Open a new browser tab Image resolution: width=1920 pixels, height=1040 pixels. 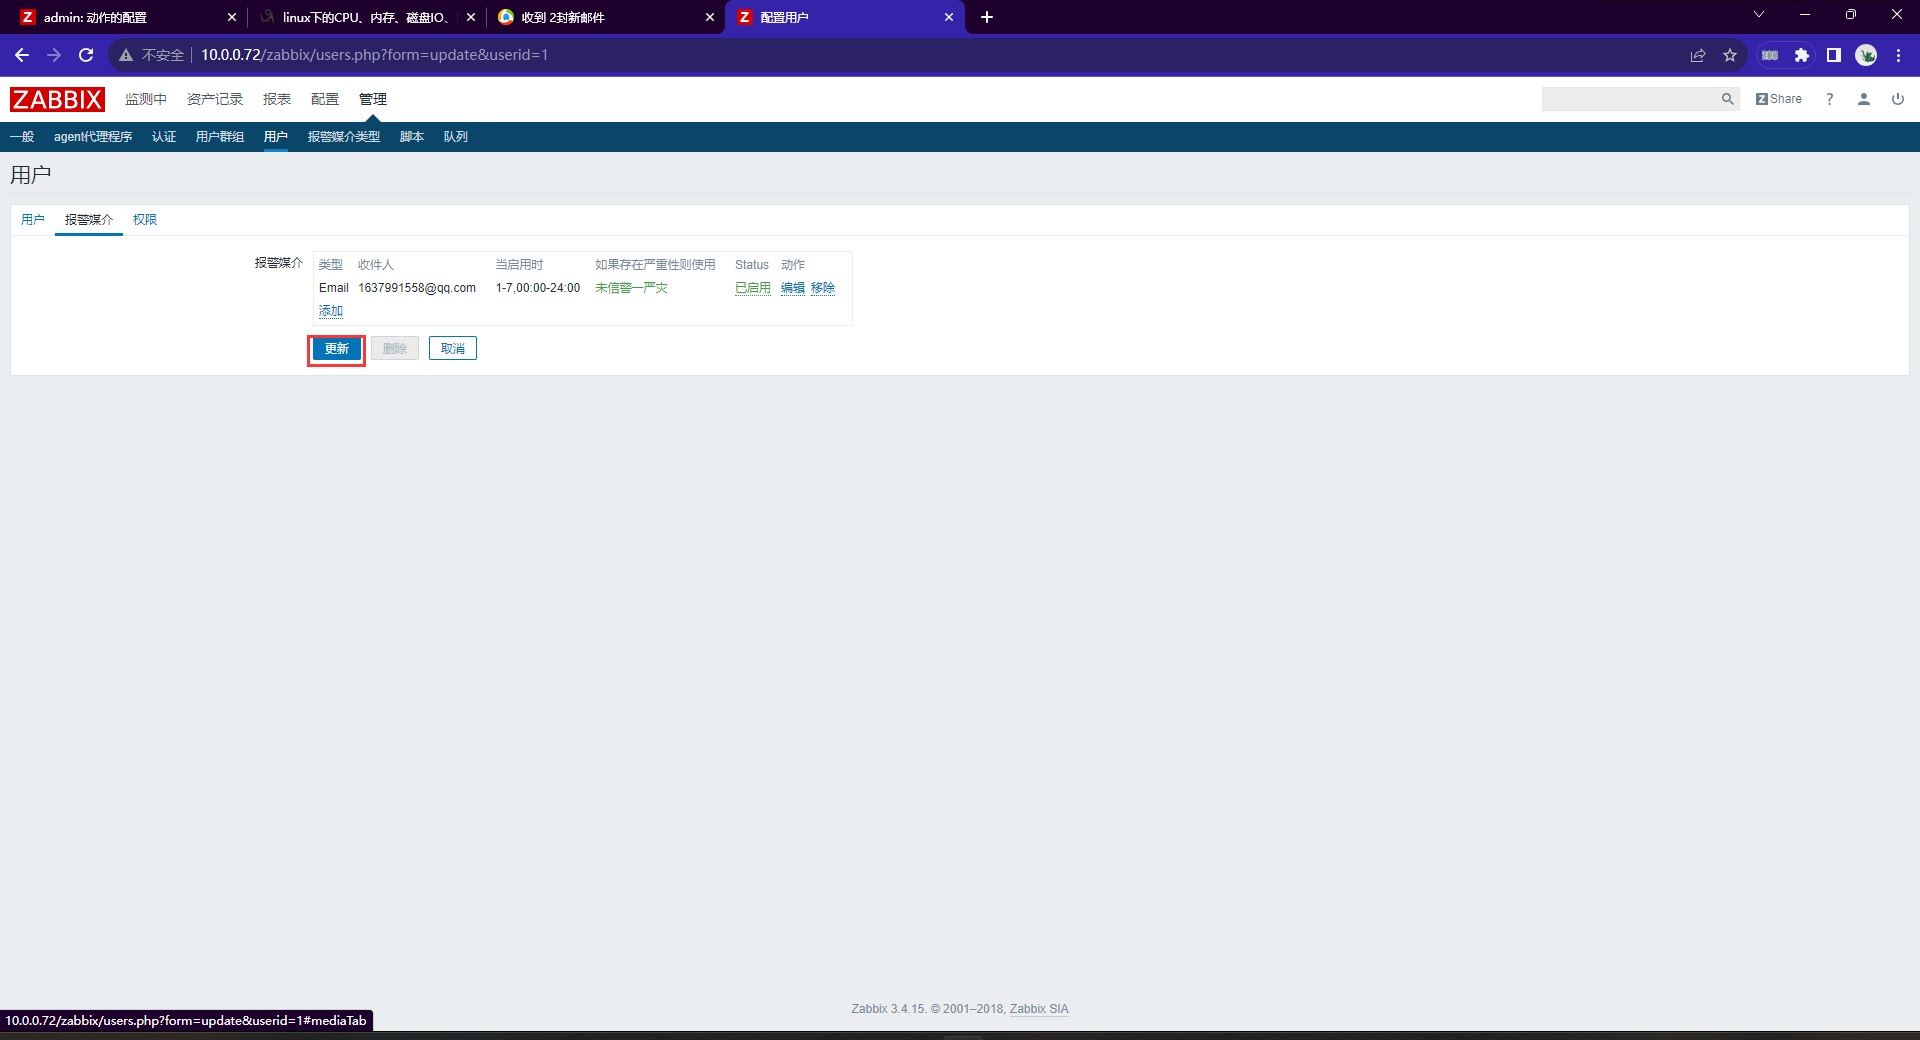point(987,17)
